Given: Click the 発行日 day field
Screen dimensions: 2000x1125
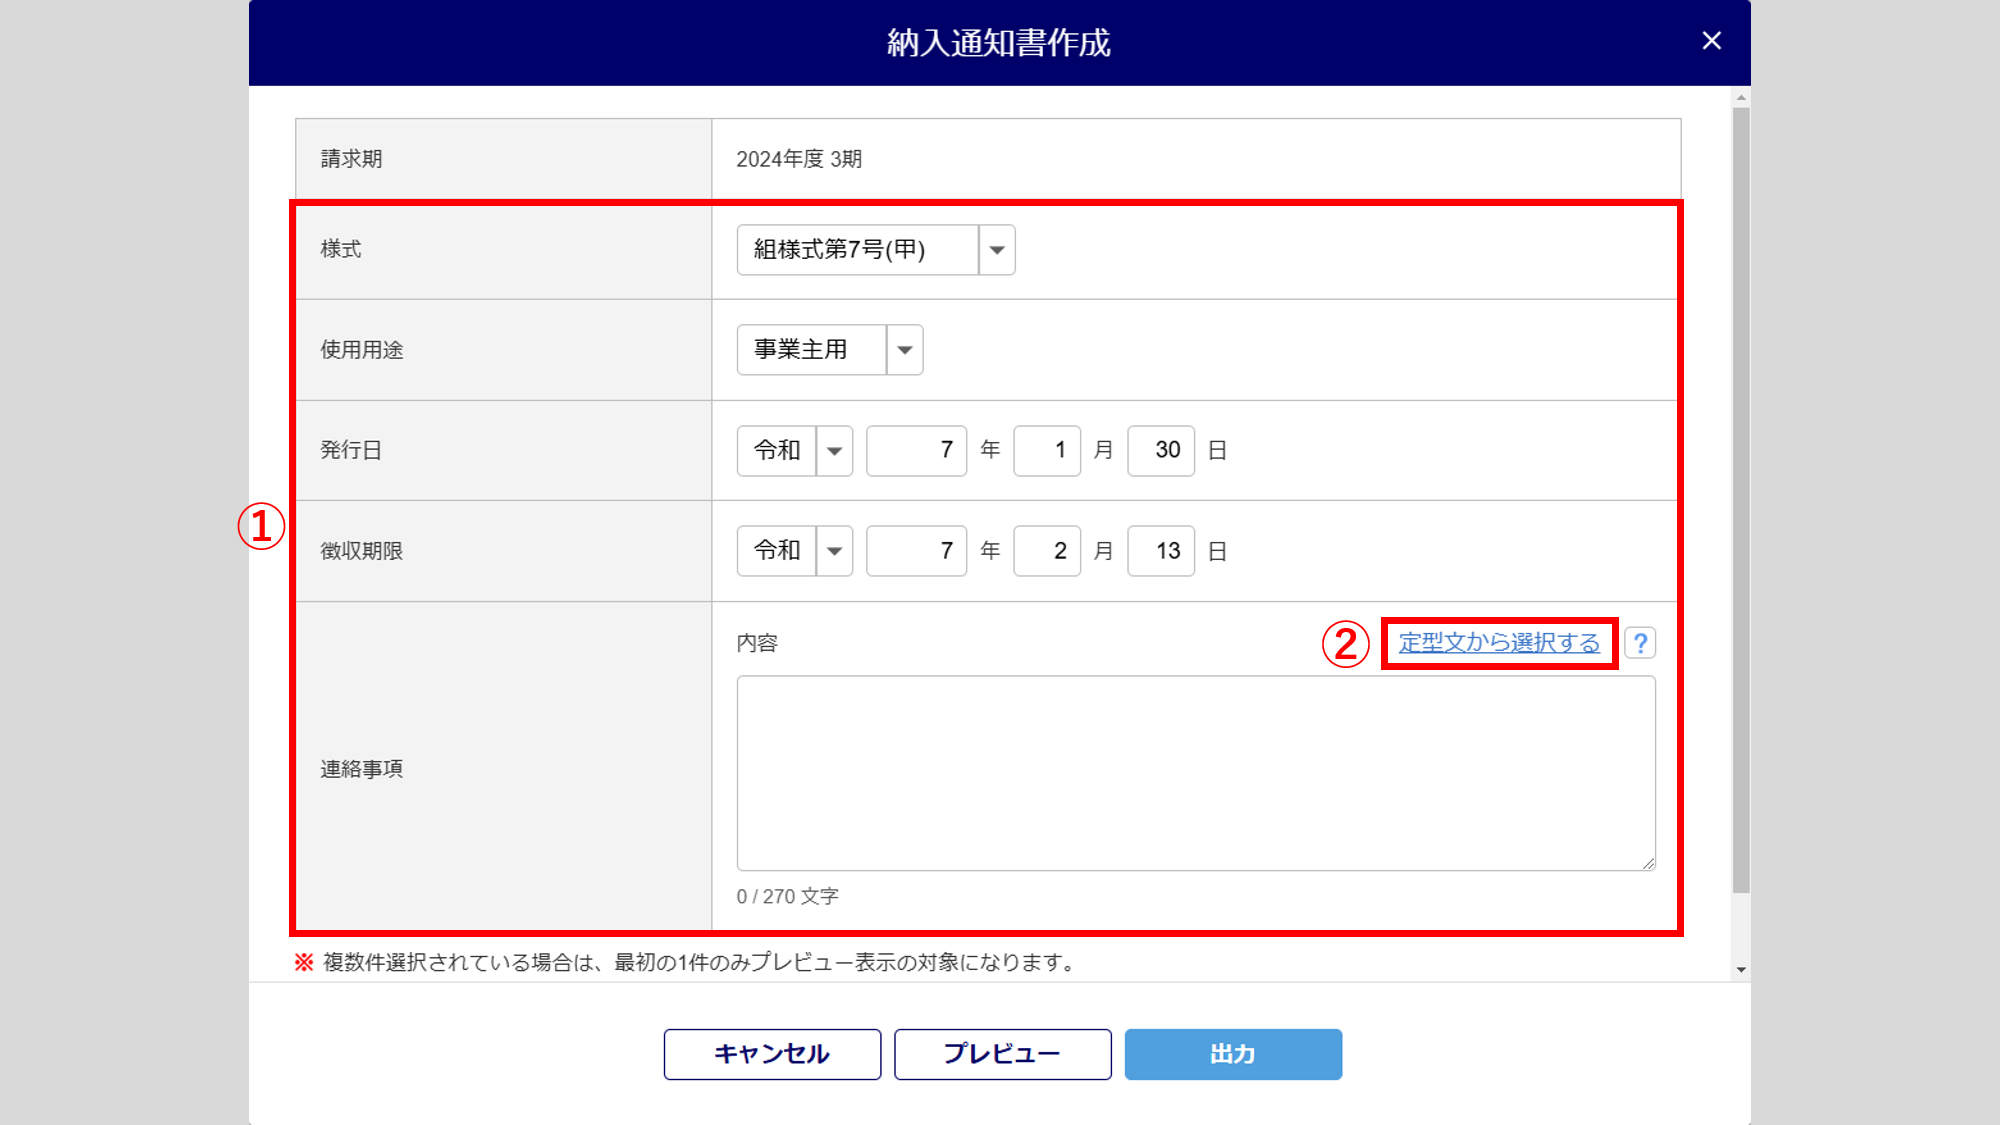Looking at the screenshot, I should point(1160,451).
